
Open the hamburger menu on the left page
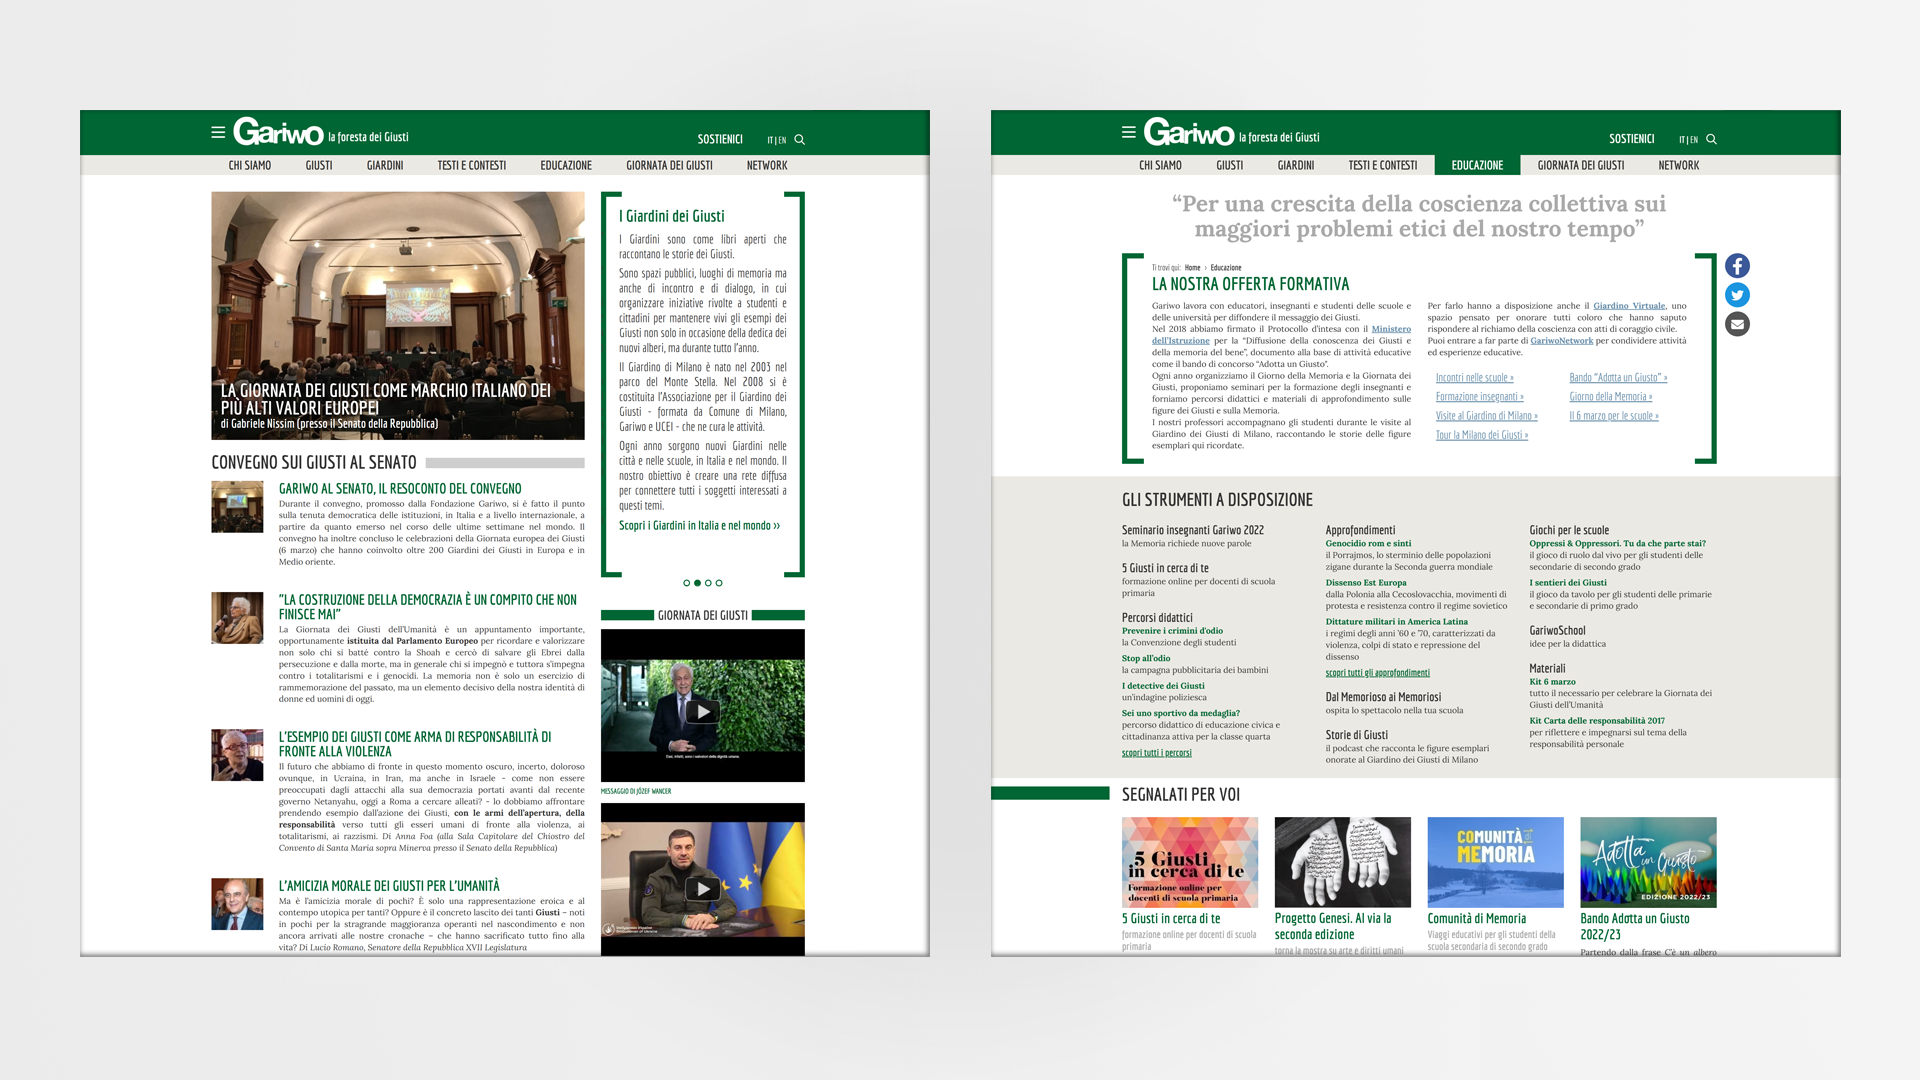[216, 131]
